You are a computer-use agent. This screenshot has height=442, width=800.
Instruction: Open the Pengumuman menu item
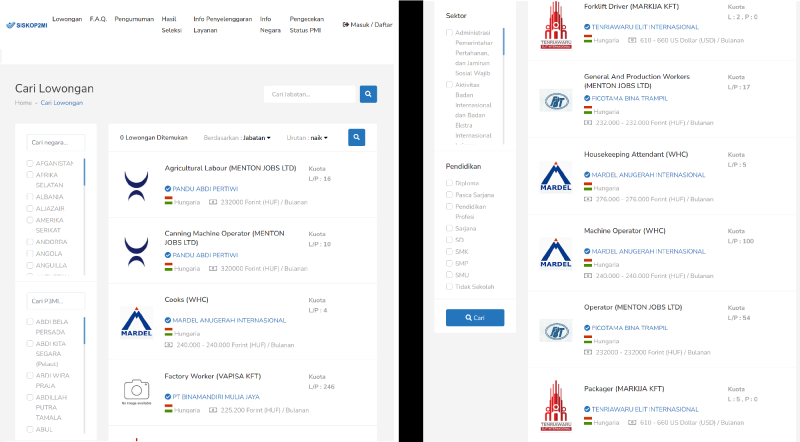(x=134, y=19)
